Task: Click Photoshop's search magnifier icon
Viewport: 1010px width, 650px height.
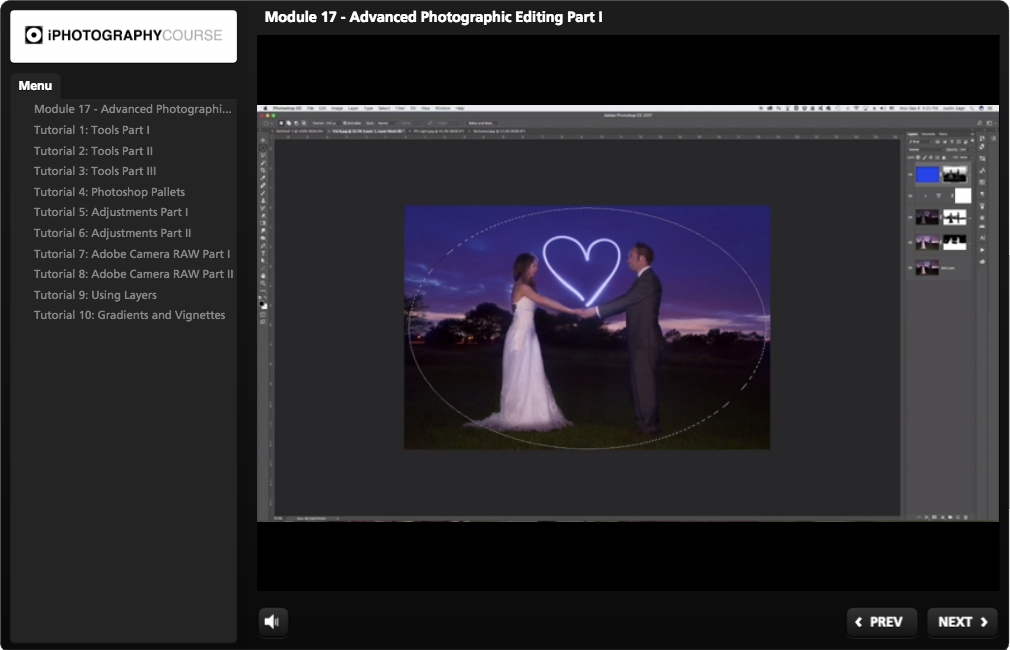Action: 980,123
